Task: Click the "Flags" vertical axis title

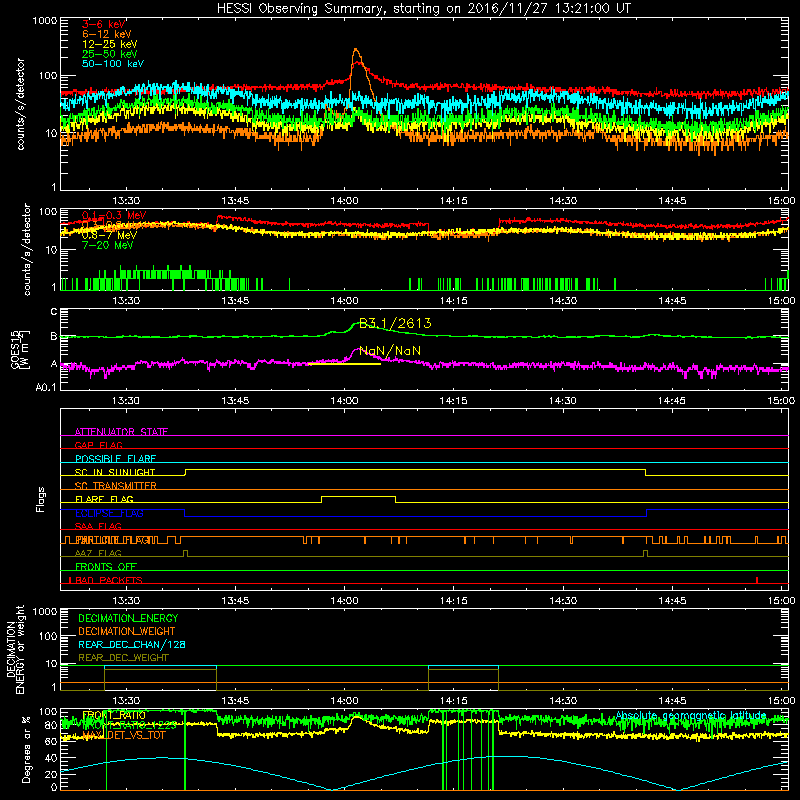Action: point(41,499)
